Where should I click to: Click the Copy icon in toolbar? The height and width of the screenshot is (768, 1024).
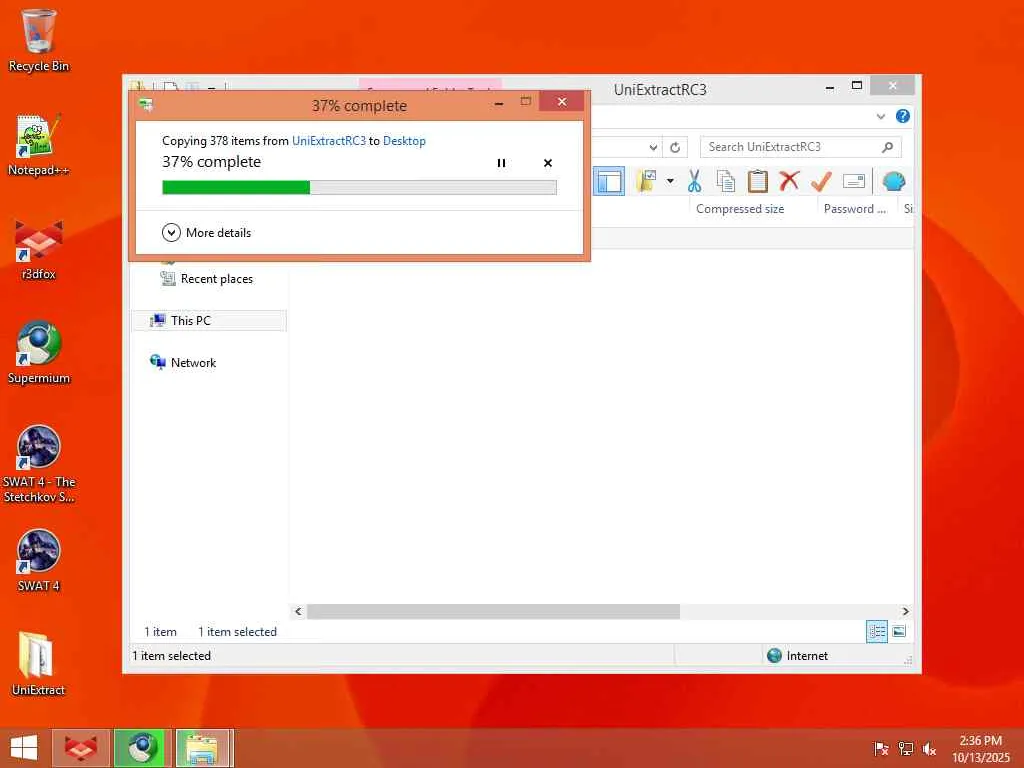(x=726, y=181)
